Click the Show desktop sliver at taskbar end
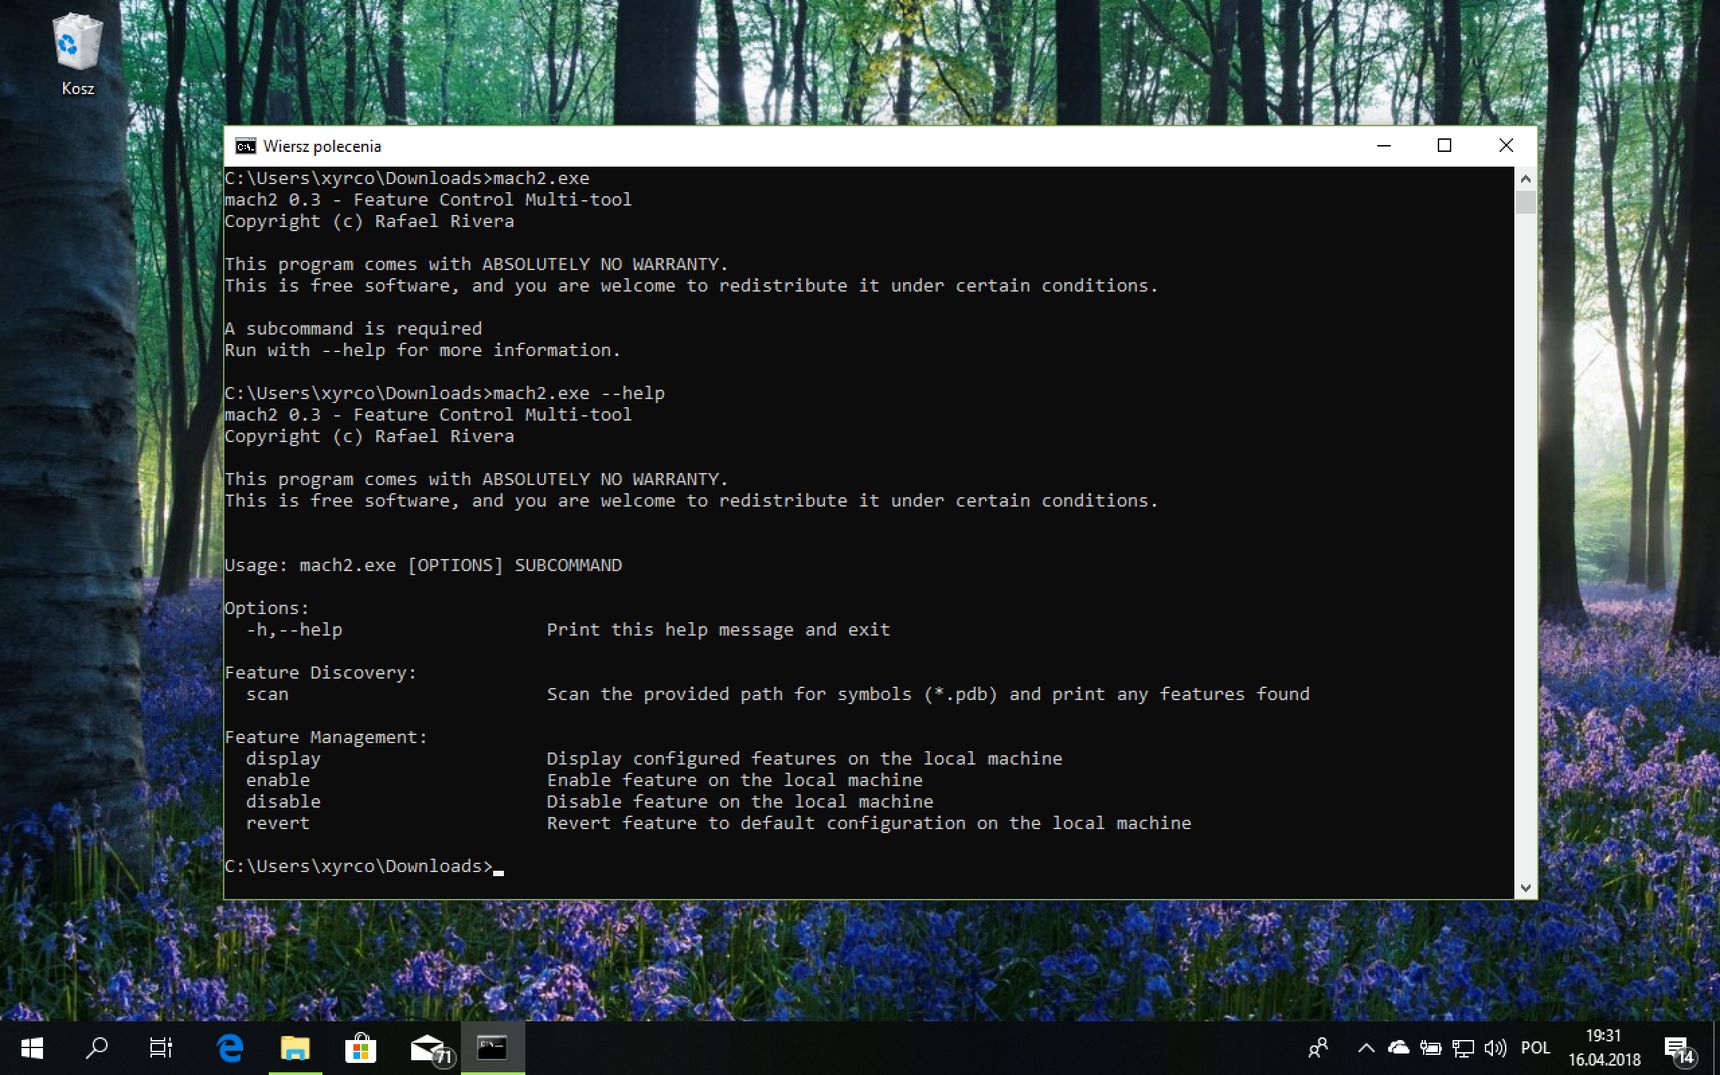Image resolution: width=1720 pixels, height=1075 pixels. point(1716,1048)
